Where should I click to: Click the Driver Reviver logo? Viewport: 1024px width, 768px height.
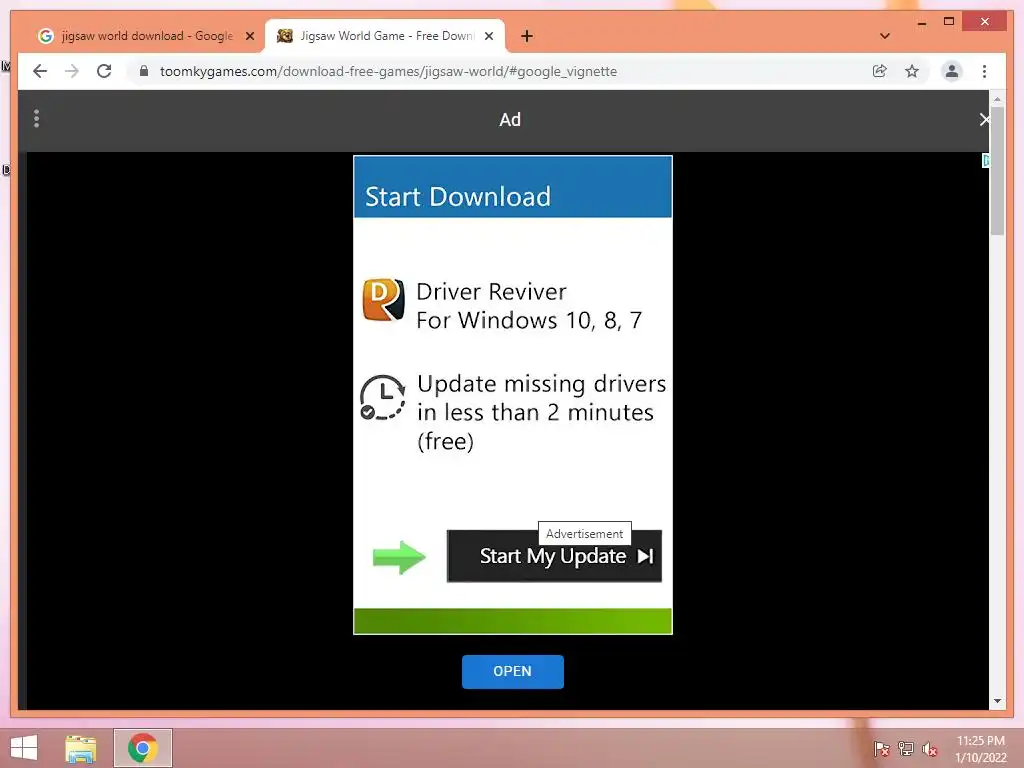pos(383,300)
